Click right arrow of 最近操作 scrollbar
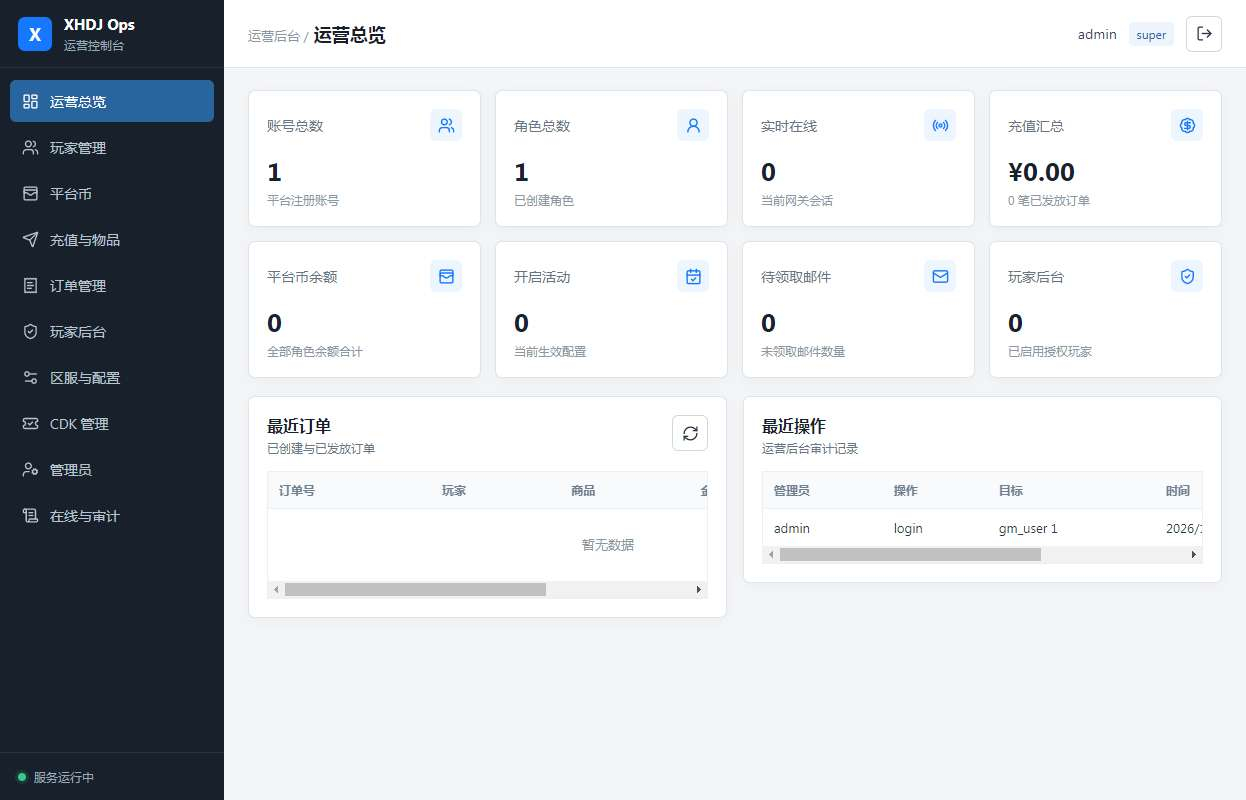Image resolution: width=1246 pixels, height=800 pixels. [x=1194, y=554]
